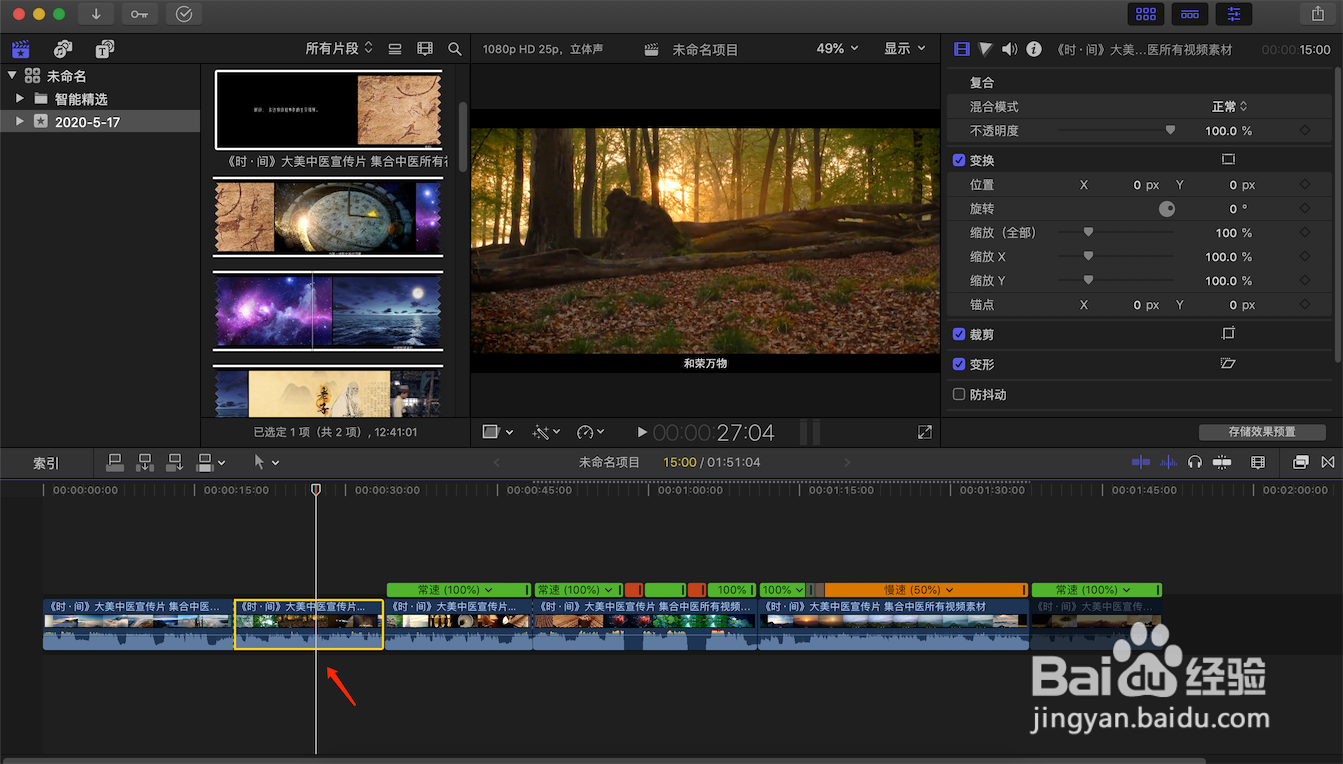Open titles and generators sidebar icon

(105, 49)
